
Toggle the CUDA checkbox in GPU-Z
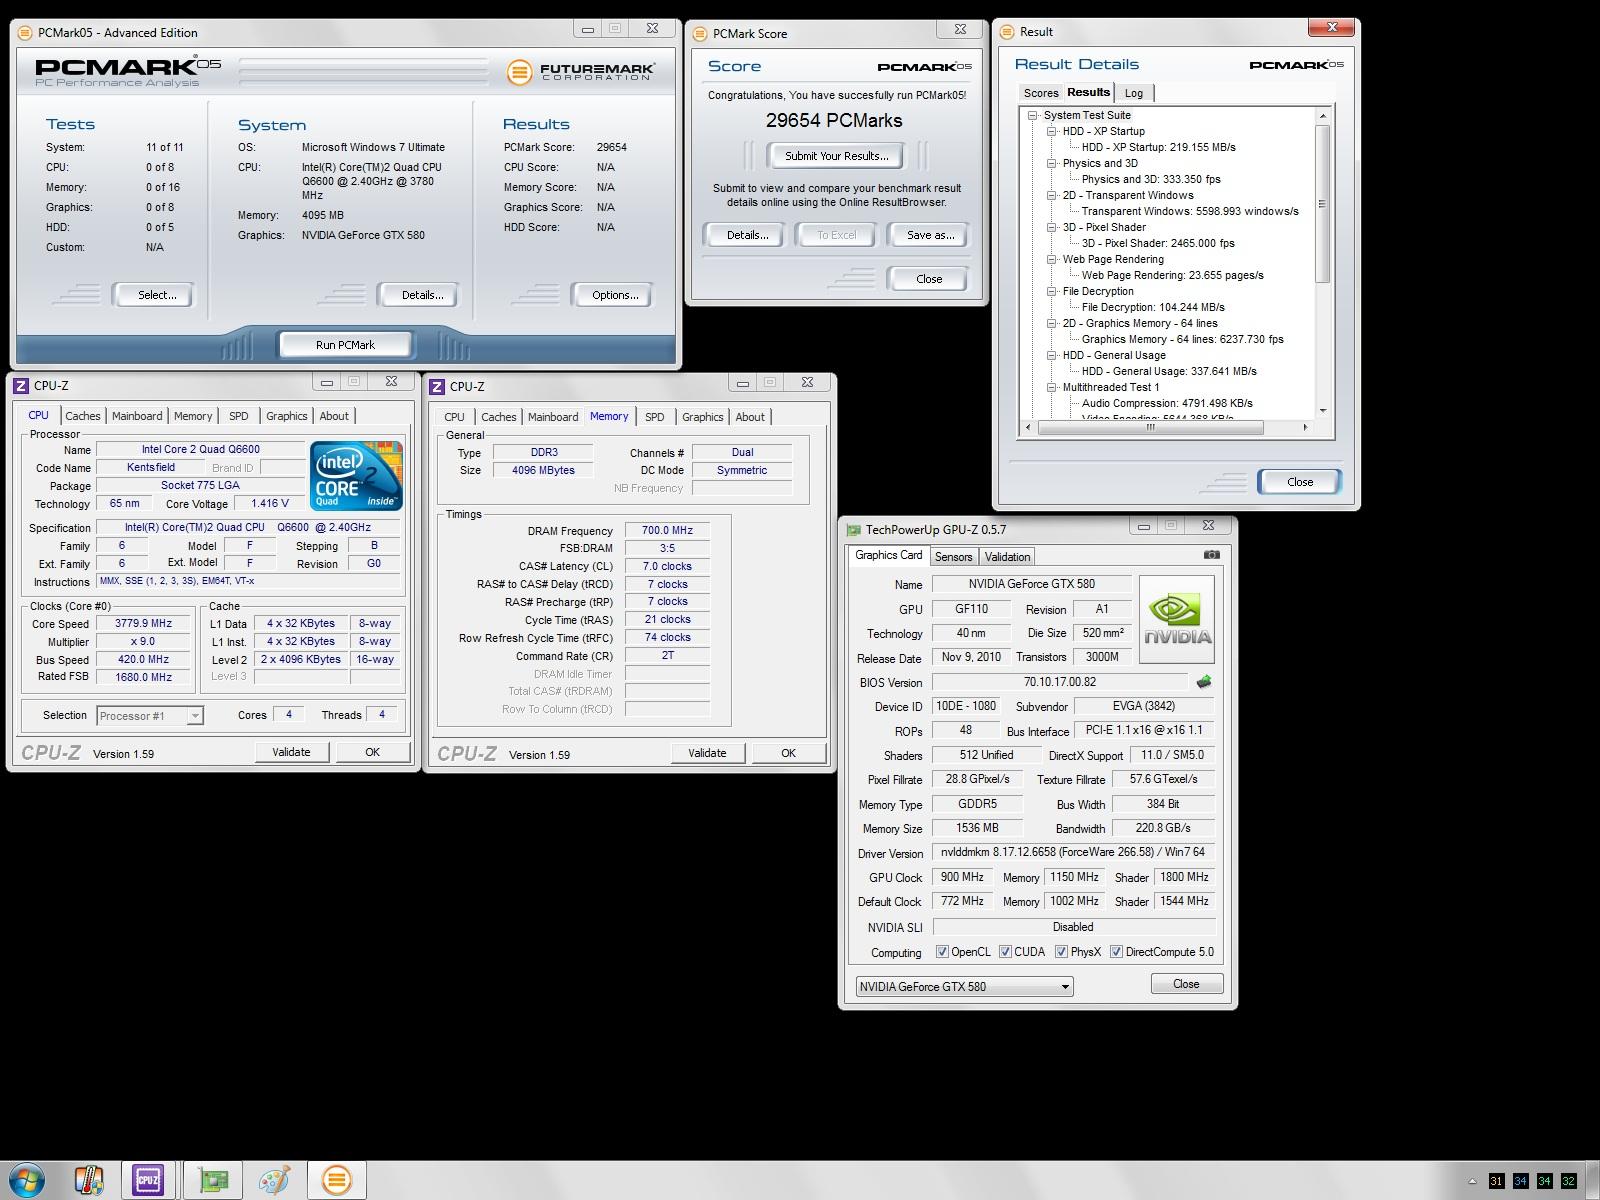(x=1005, y=952)
